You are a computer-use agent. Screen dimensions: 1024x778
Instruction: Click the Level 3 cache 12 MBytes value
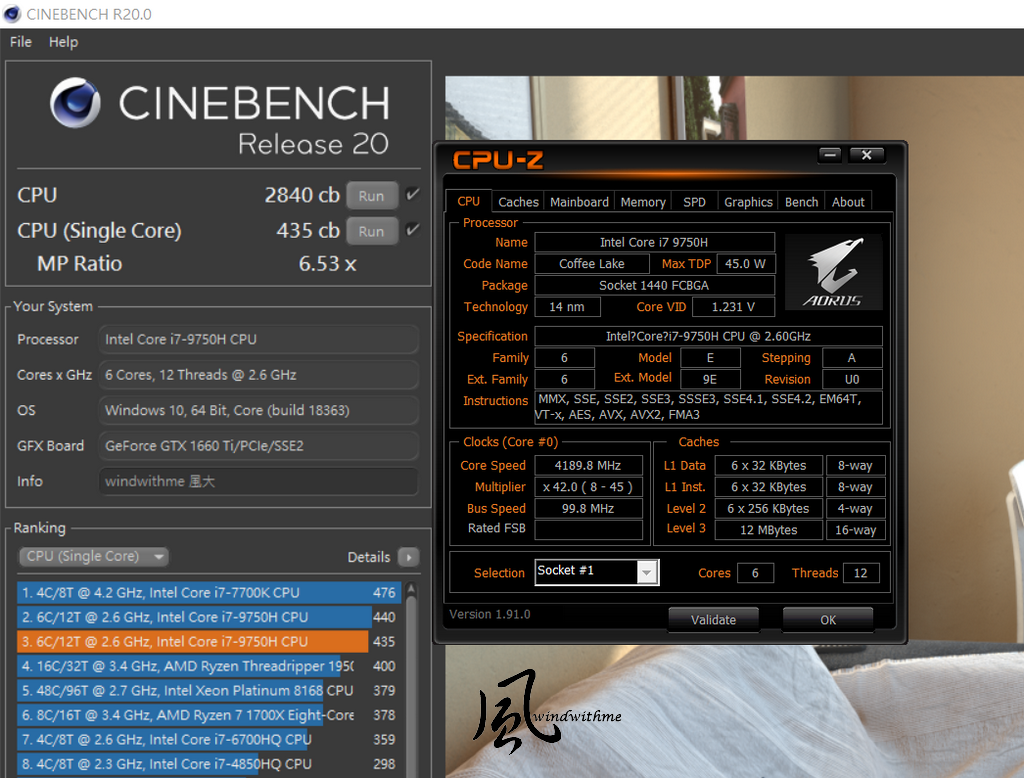click(769, 530)
